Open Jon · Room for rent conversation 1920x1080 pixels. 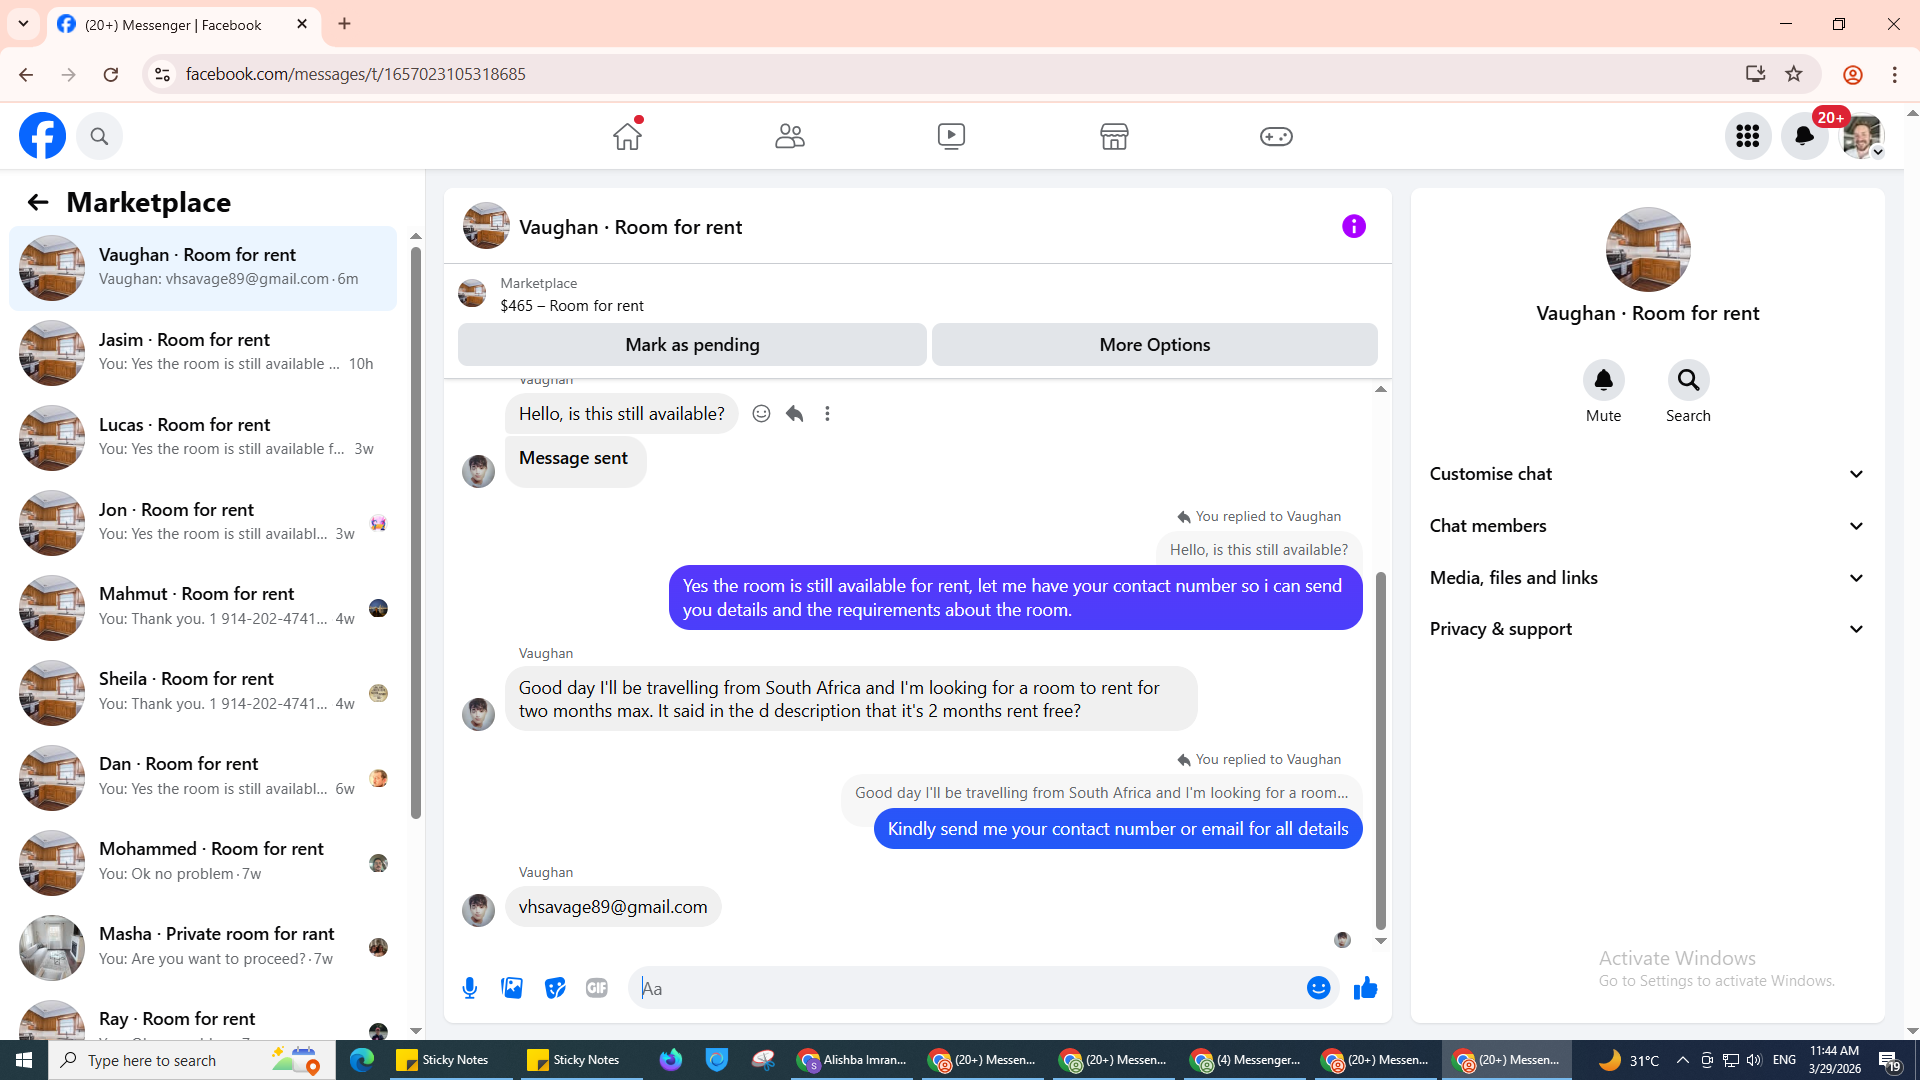coord(203,523)
